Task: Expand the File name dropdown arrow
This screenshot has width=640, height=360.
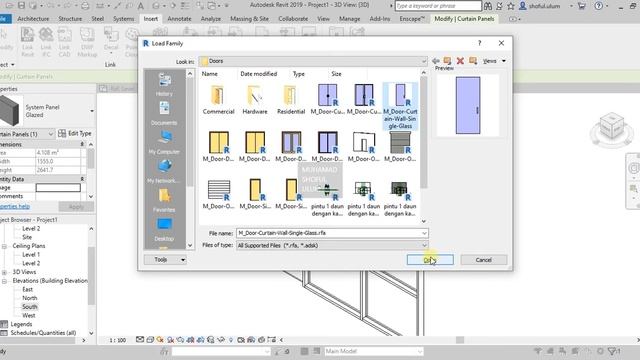Action: 424,233
